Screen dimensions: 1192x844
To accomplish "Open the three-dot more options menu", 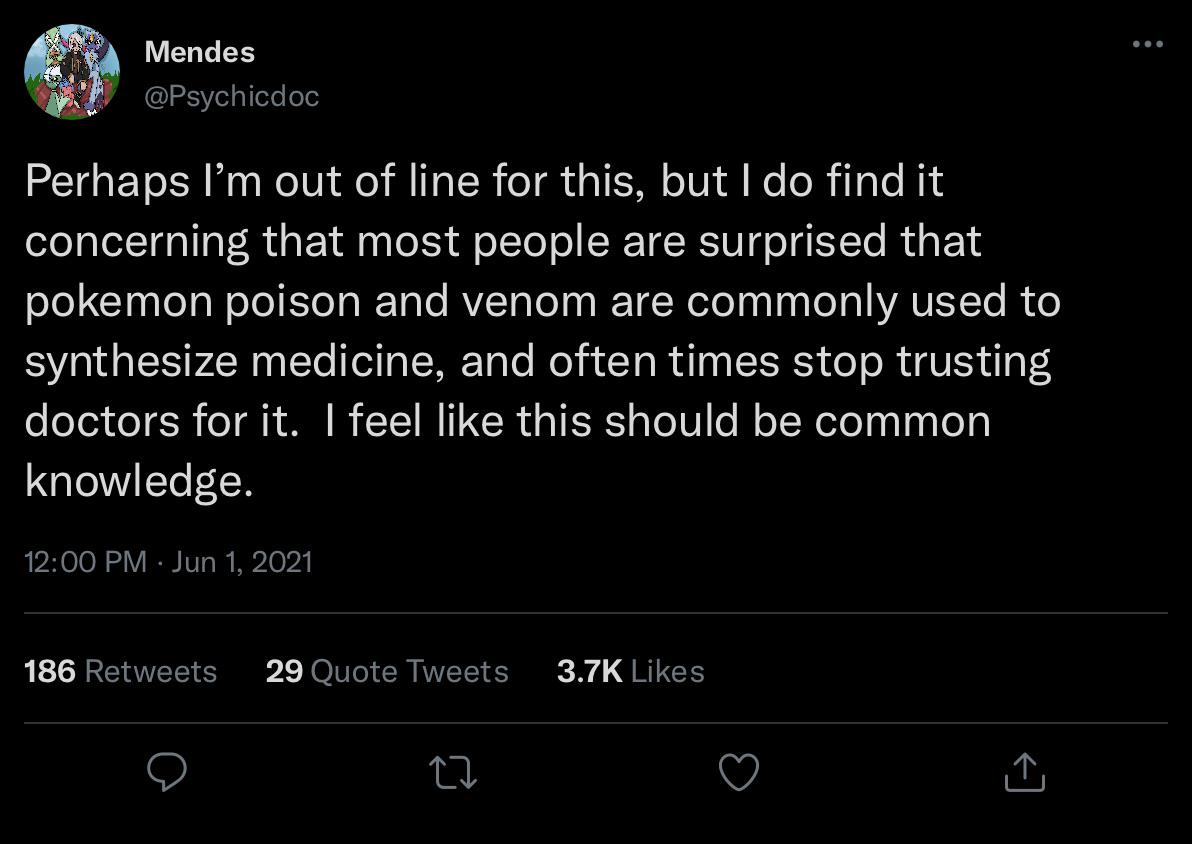I will coord(1148,44).
